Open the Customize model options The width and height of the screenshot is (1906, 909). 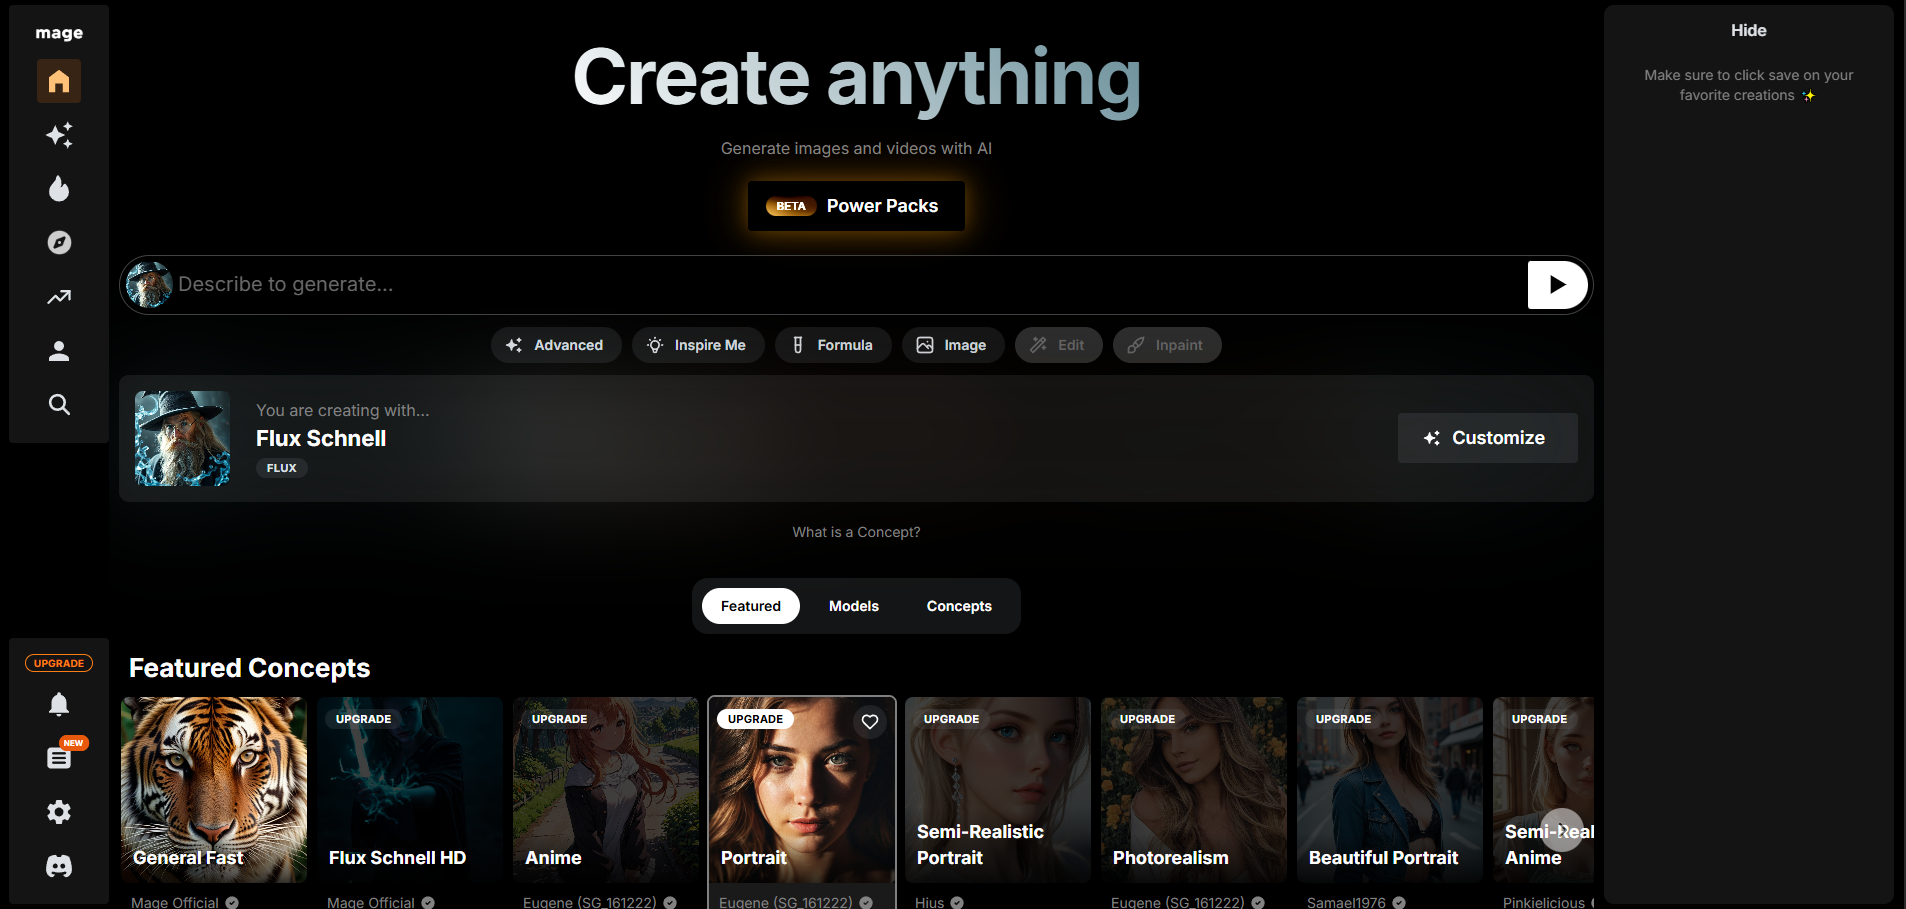pyautogui.click(x=1487, y=438)
